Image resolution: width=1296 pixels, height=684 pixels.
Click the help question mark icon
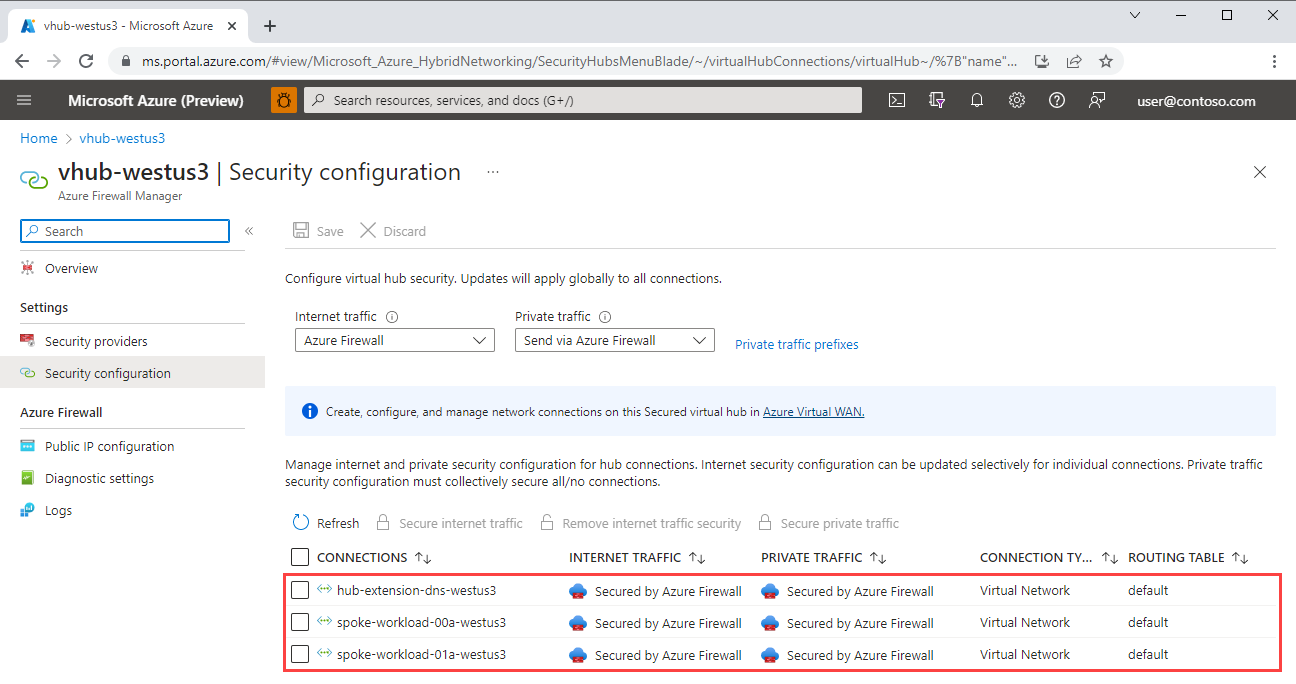pos(1057,100)
